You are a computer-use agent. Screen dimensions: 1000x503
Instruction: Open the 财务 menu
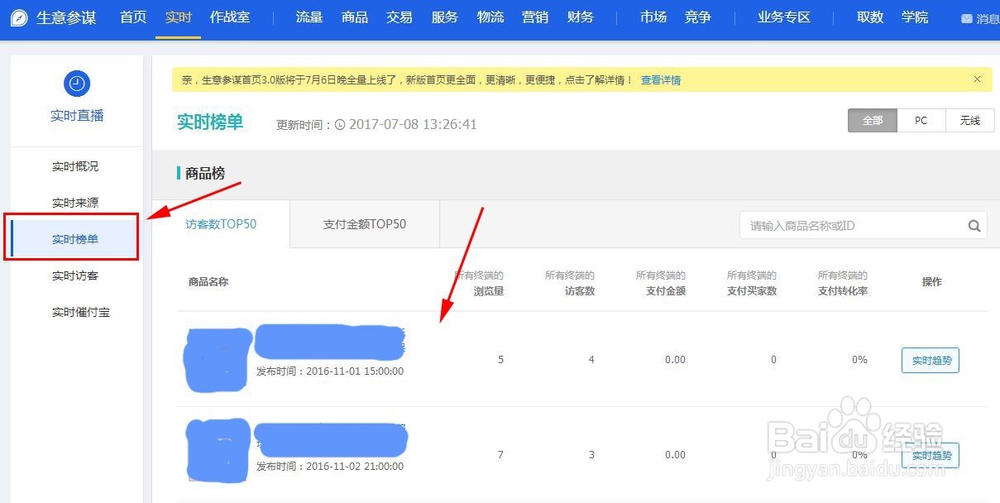(x=580, y=17)
